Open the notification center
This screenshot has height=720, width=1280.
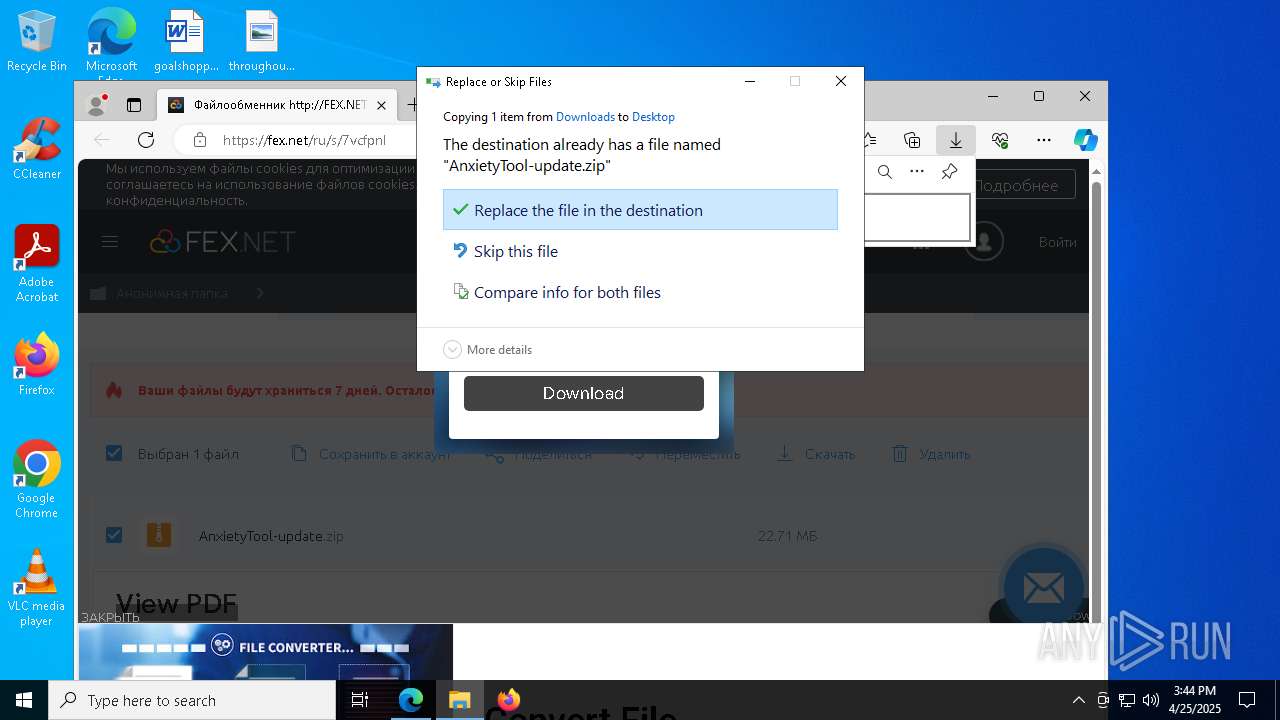point(1247,700)
